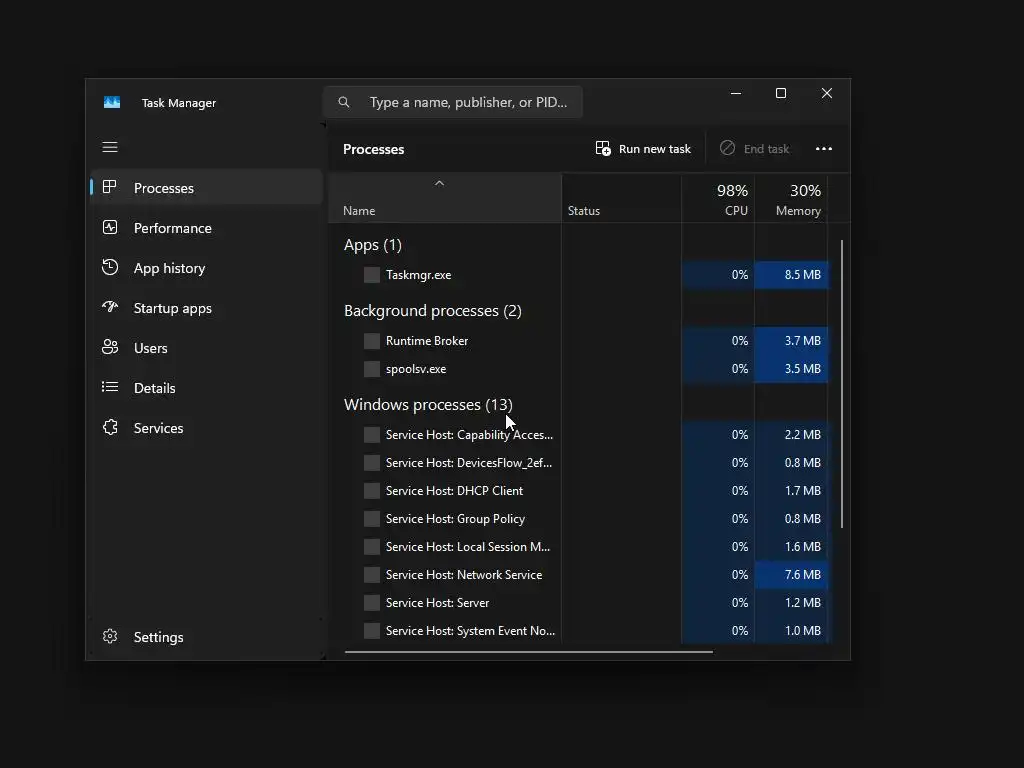
Task: Toggle the sort chevron above Name column
Action: click(x=440, y=184)
